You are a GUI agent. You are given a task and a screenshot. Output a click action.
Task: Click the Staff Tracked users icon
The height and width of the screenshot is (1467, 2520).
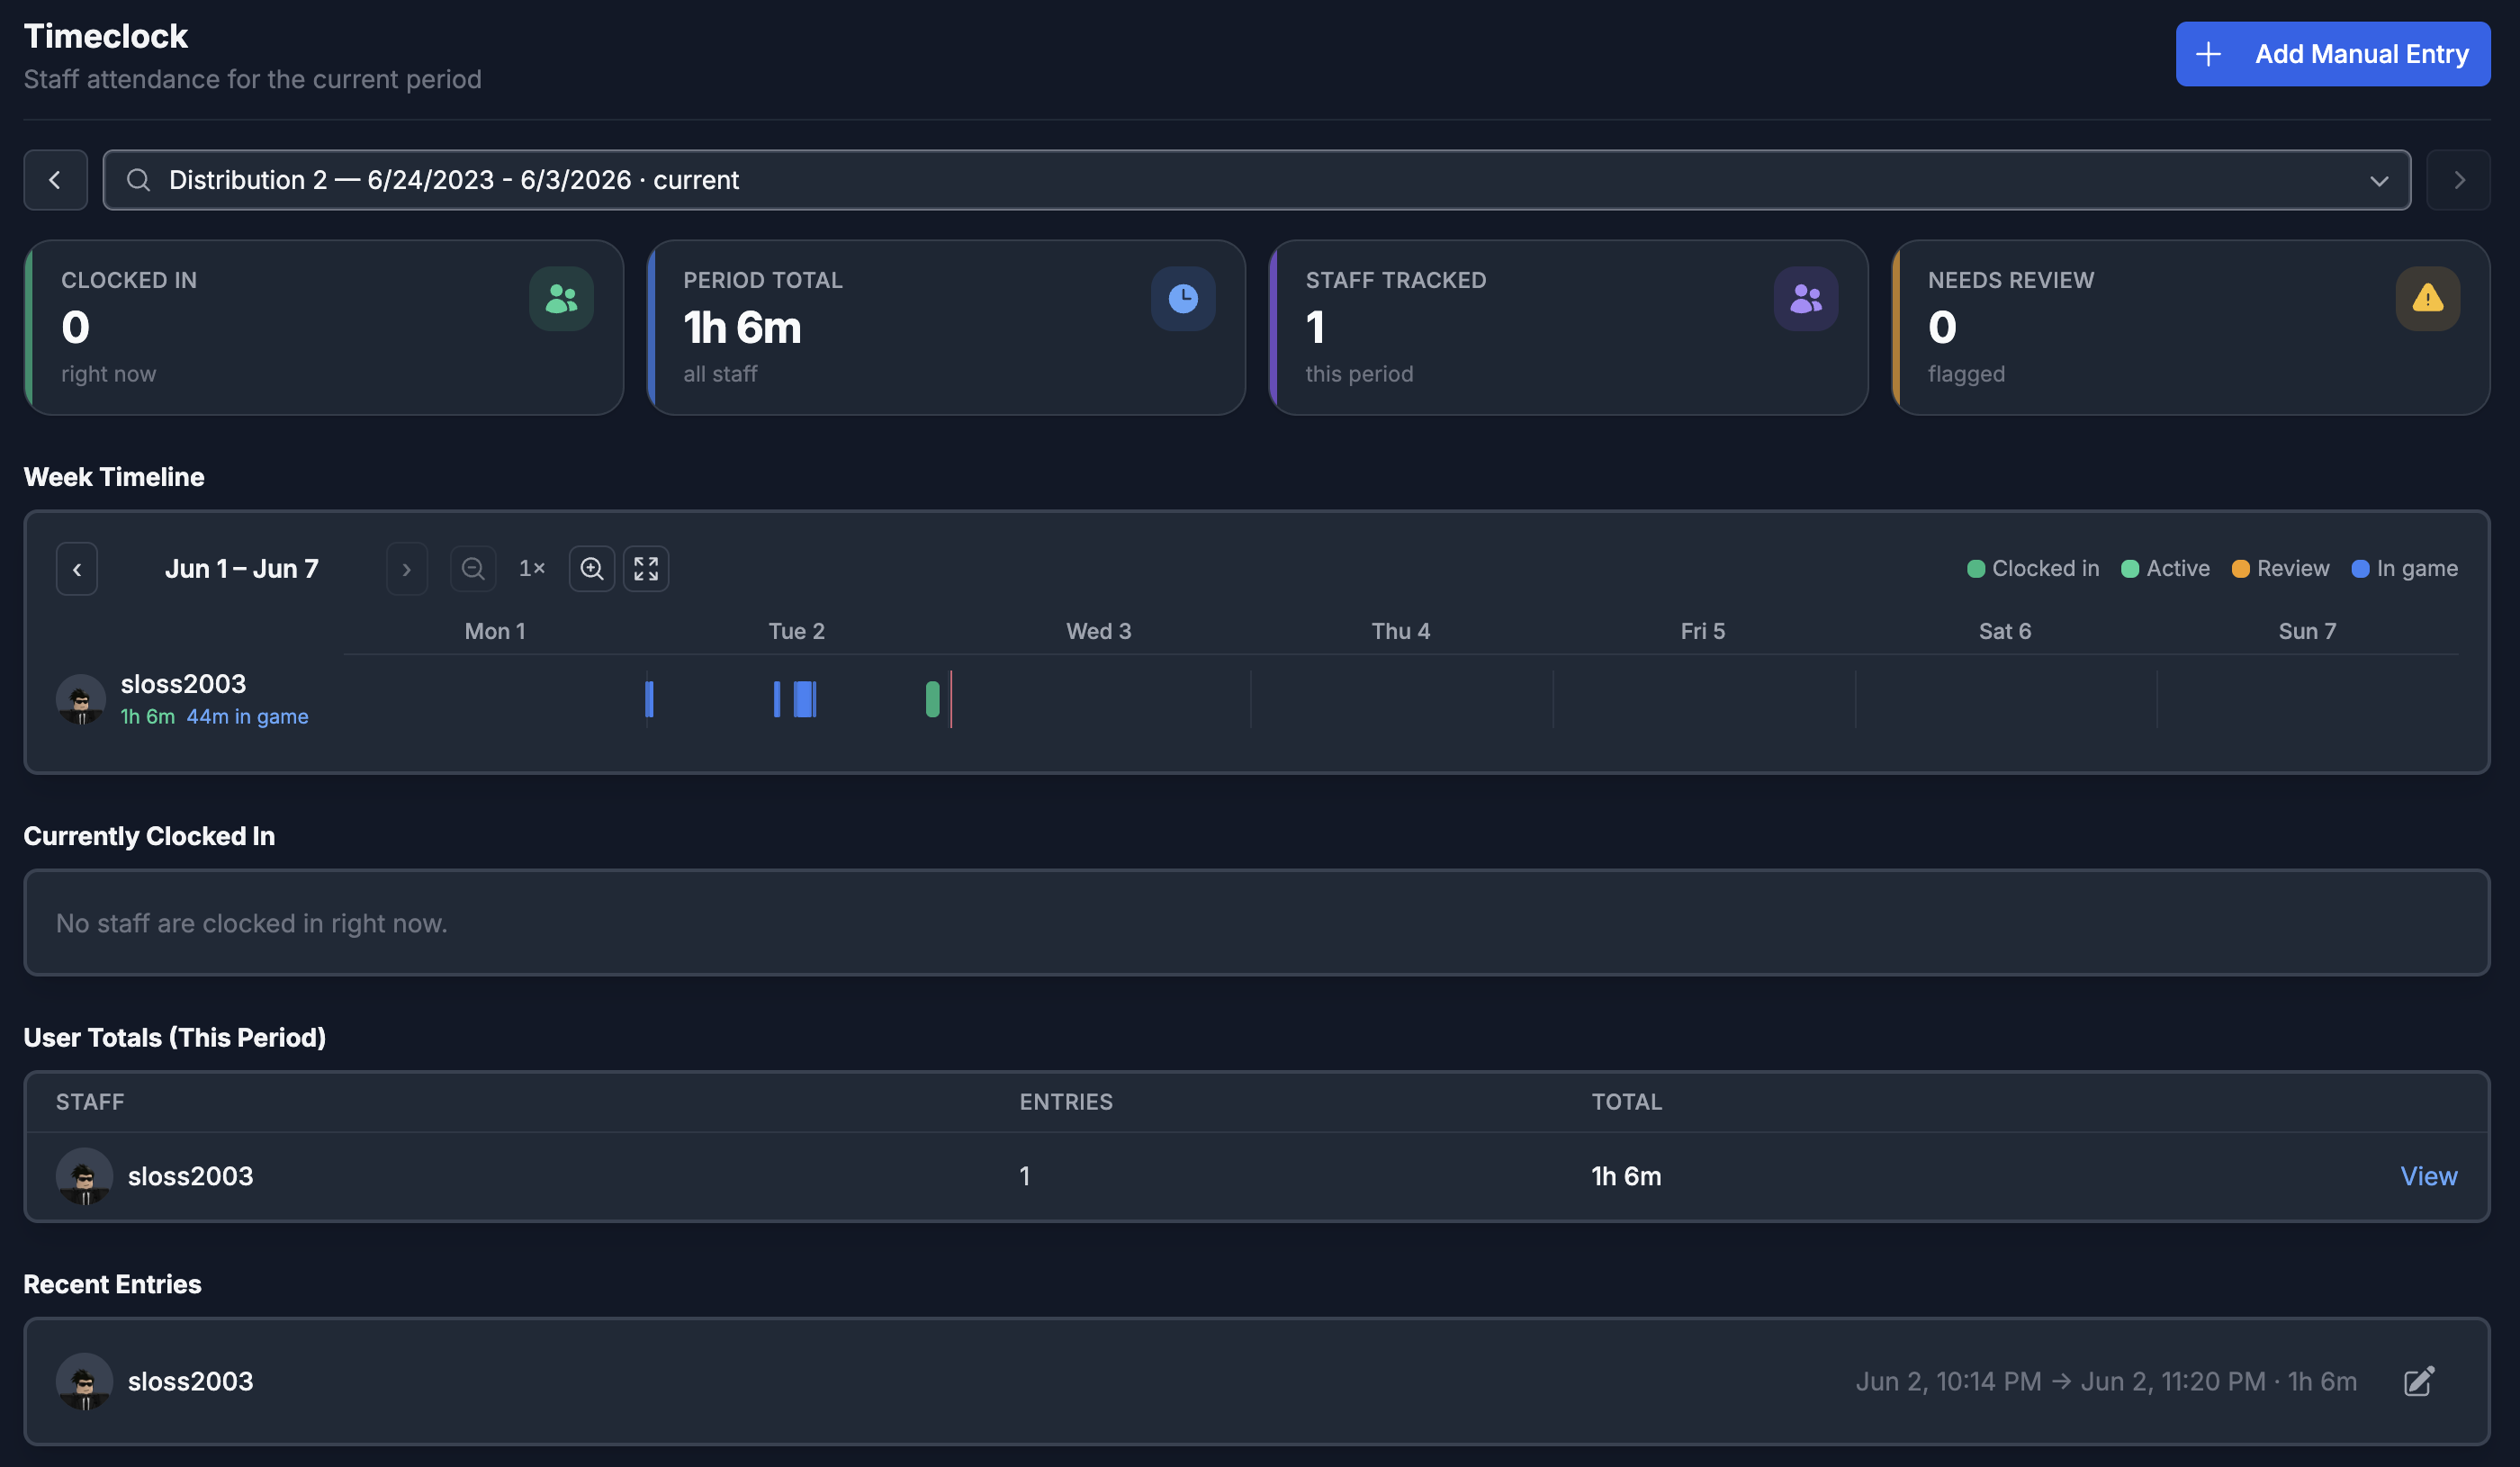[1805, 298]
